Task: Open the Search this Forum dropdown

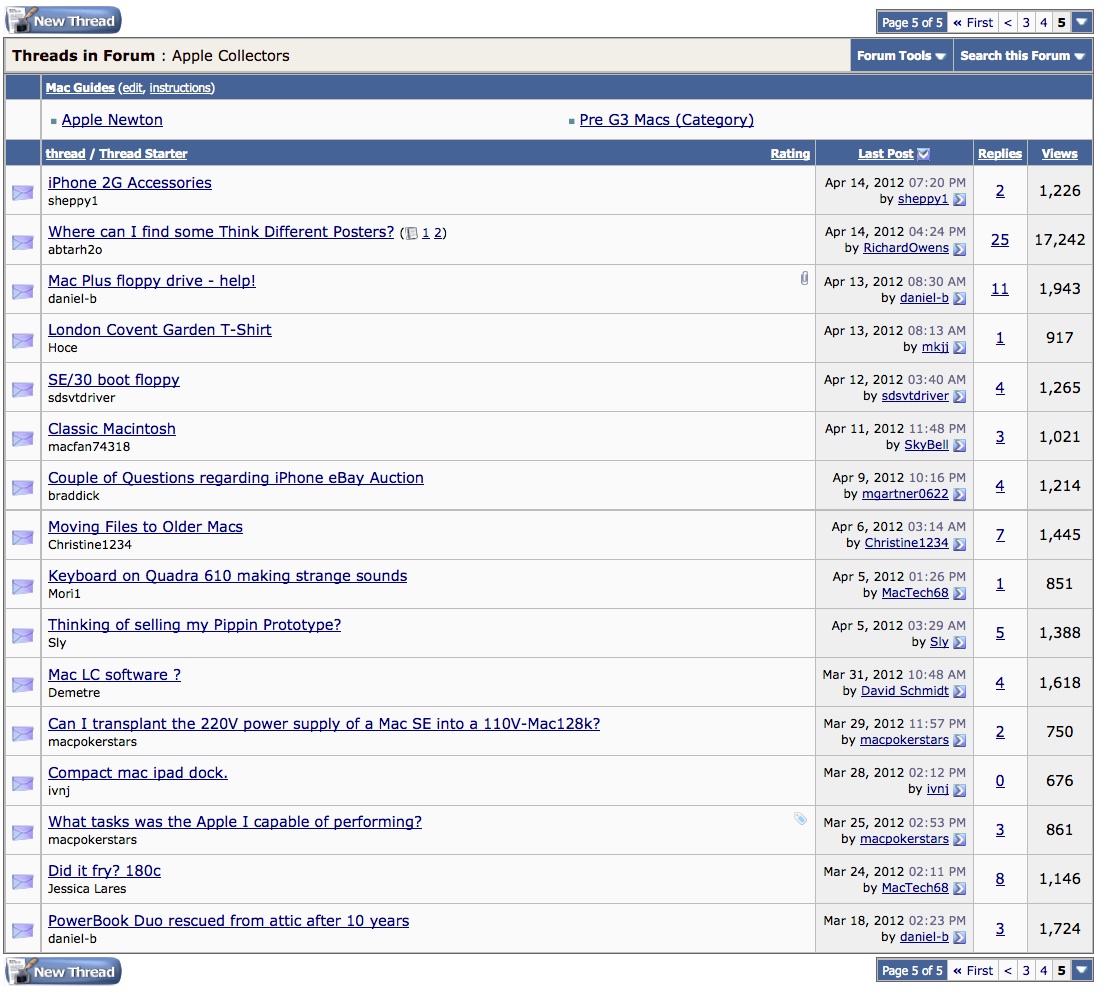Action: [1021, 55]
